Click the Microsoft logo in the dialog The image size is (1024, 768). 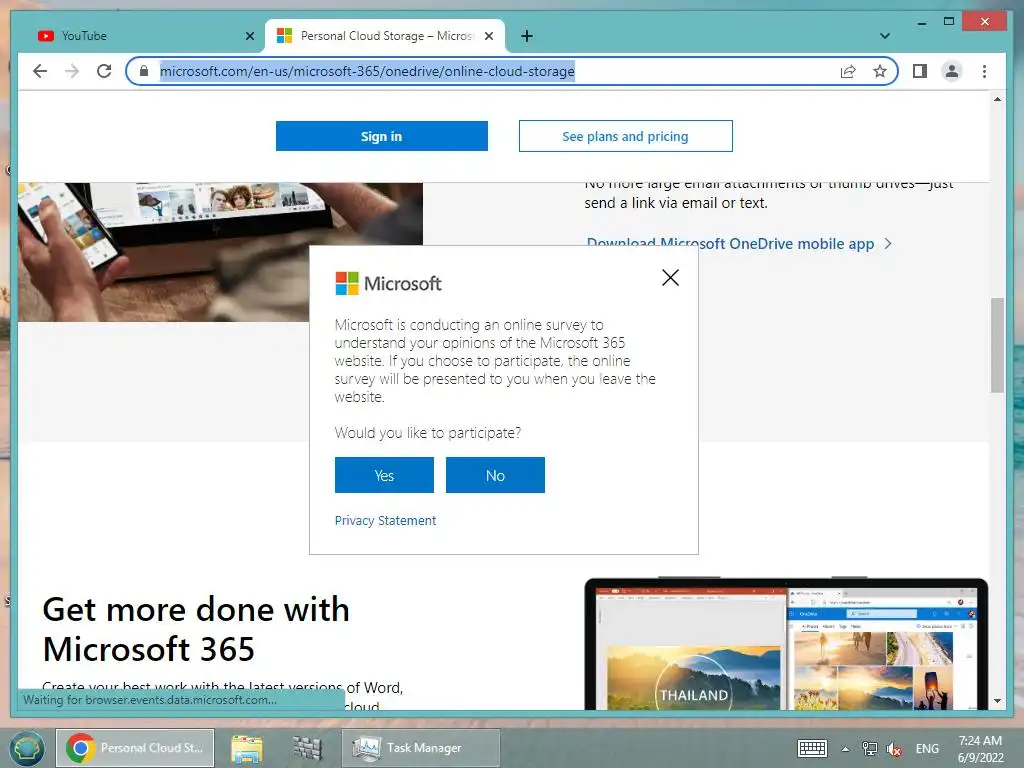389,283
